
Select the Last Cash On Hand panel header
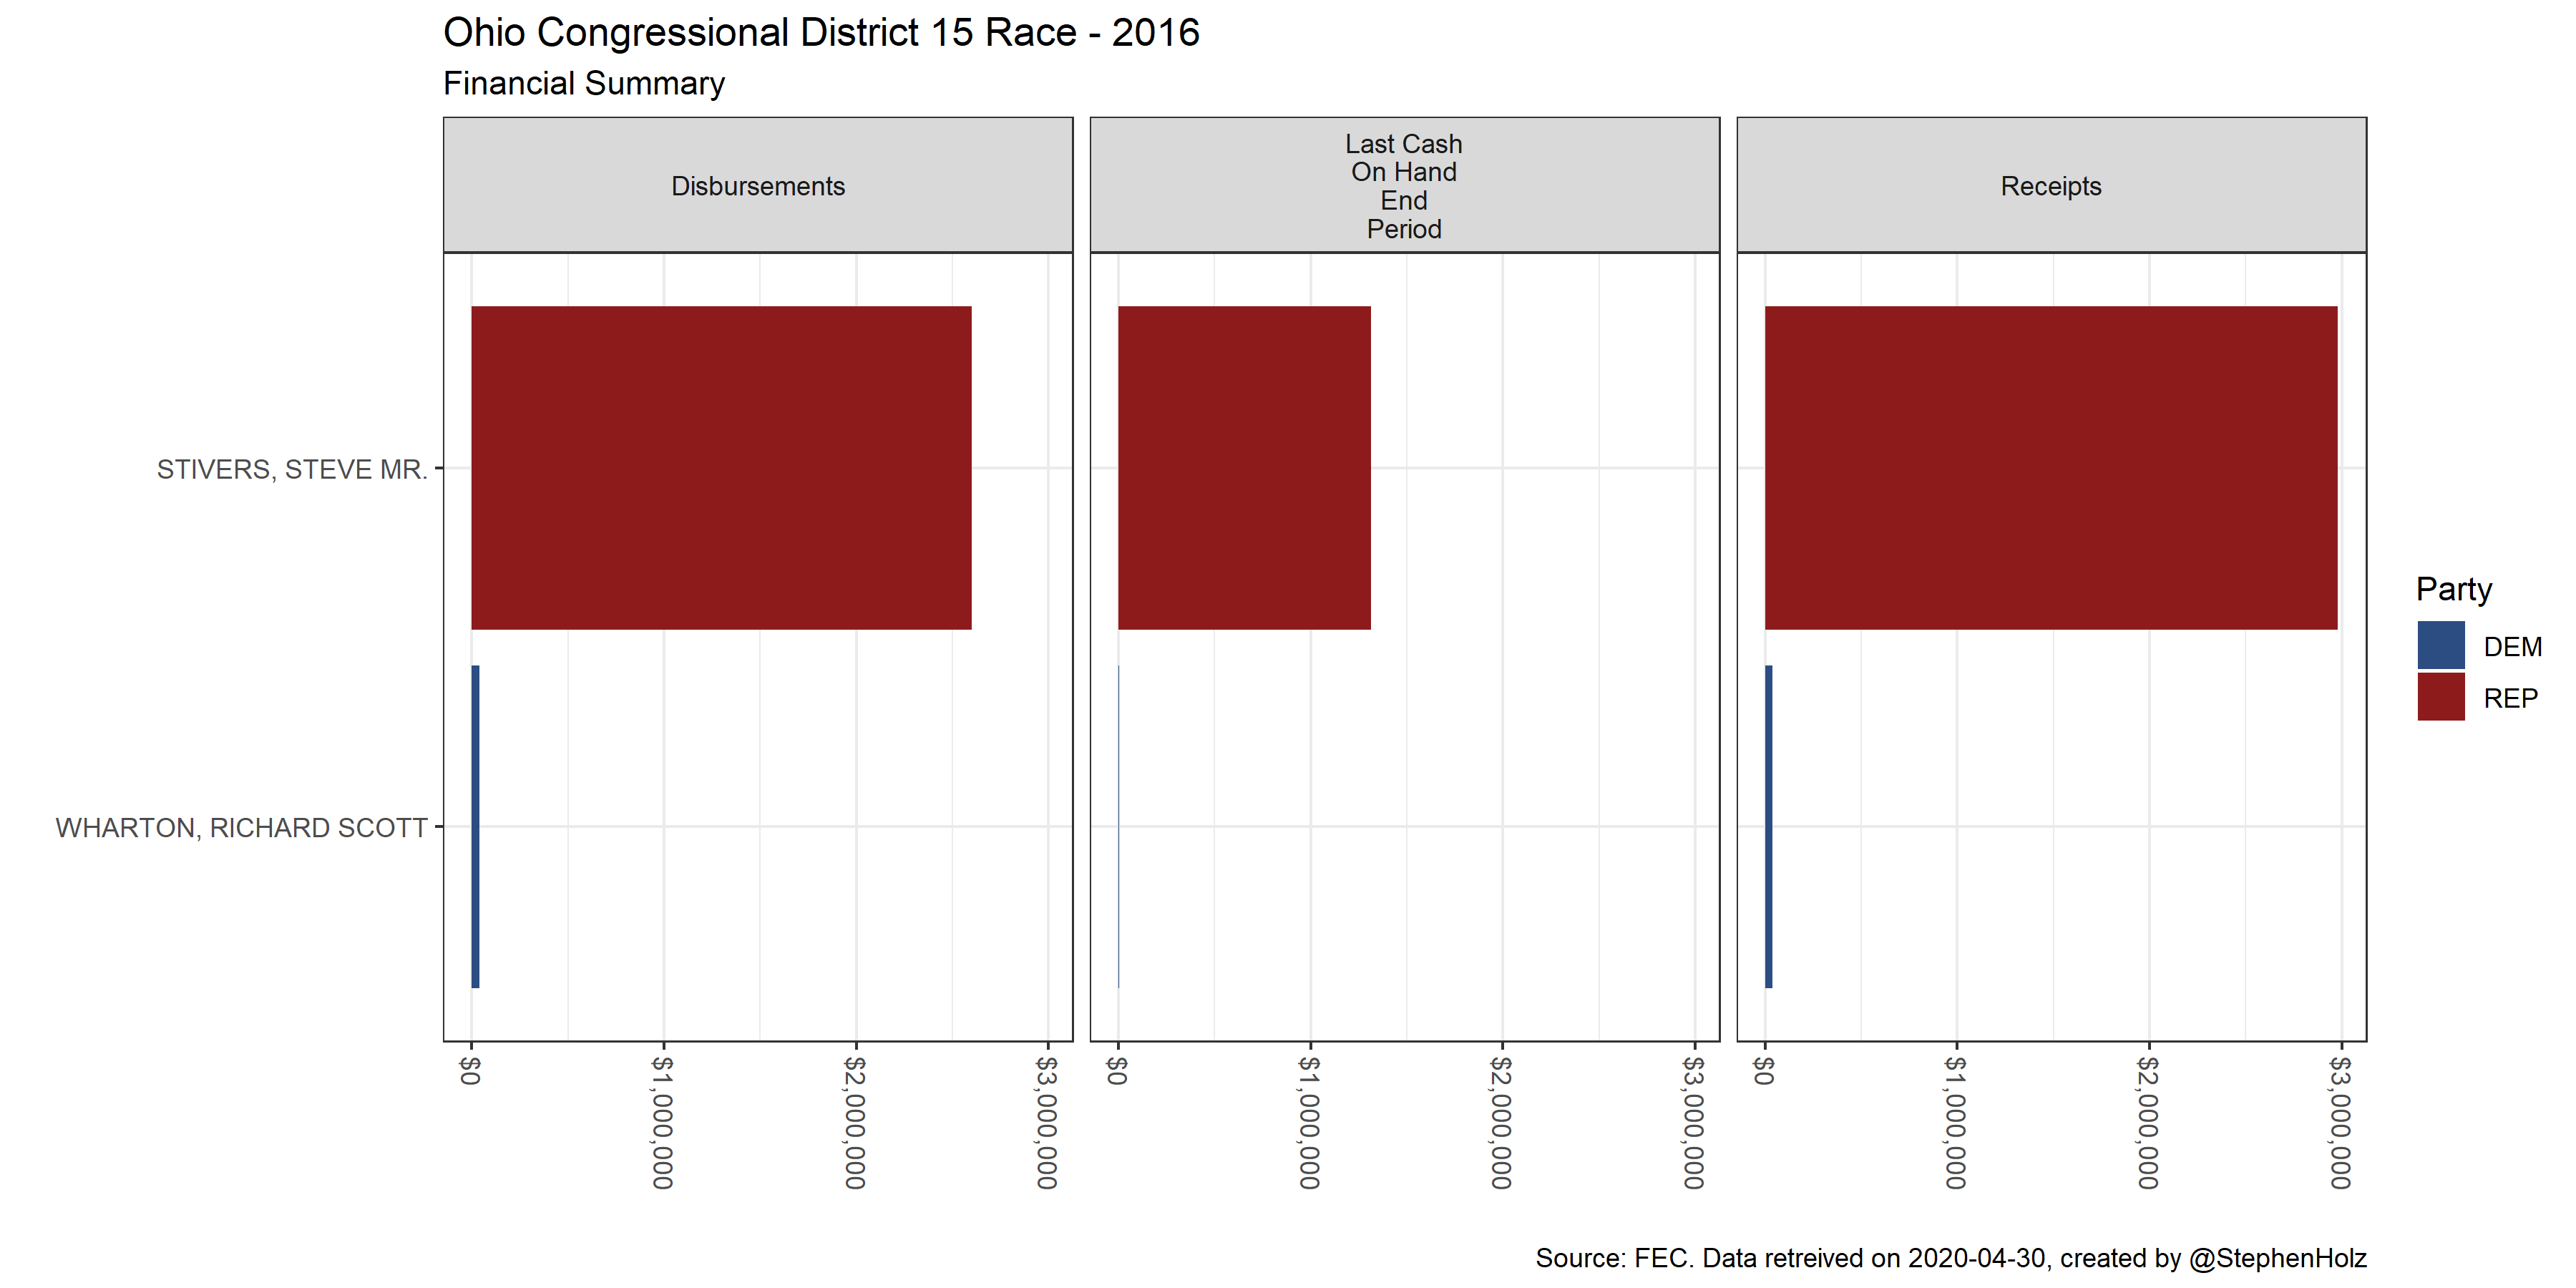pos(1403,186)
